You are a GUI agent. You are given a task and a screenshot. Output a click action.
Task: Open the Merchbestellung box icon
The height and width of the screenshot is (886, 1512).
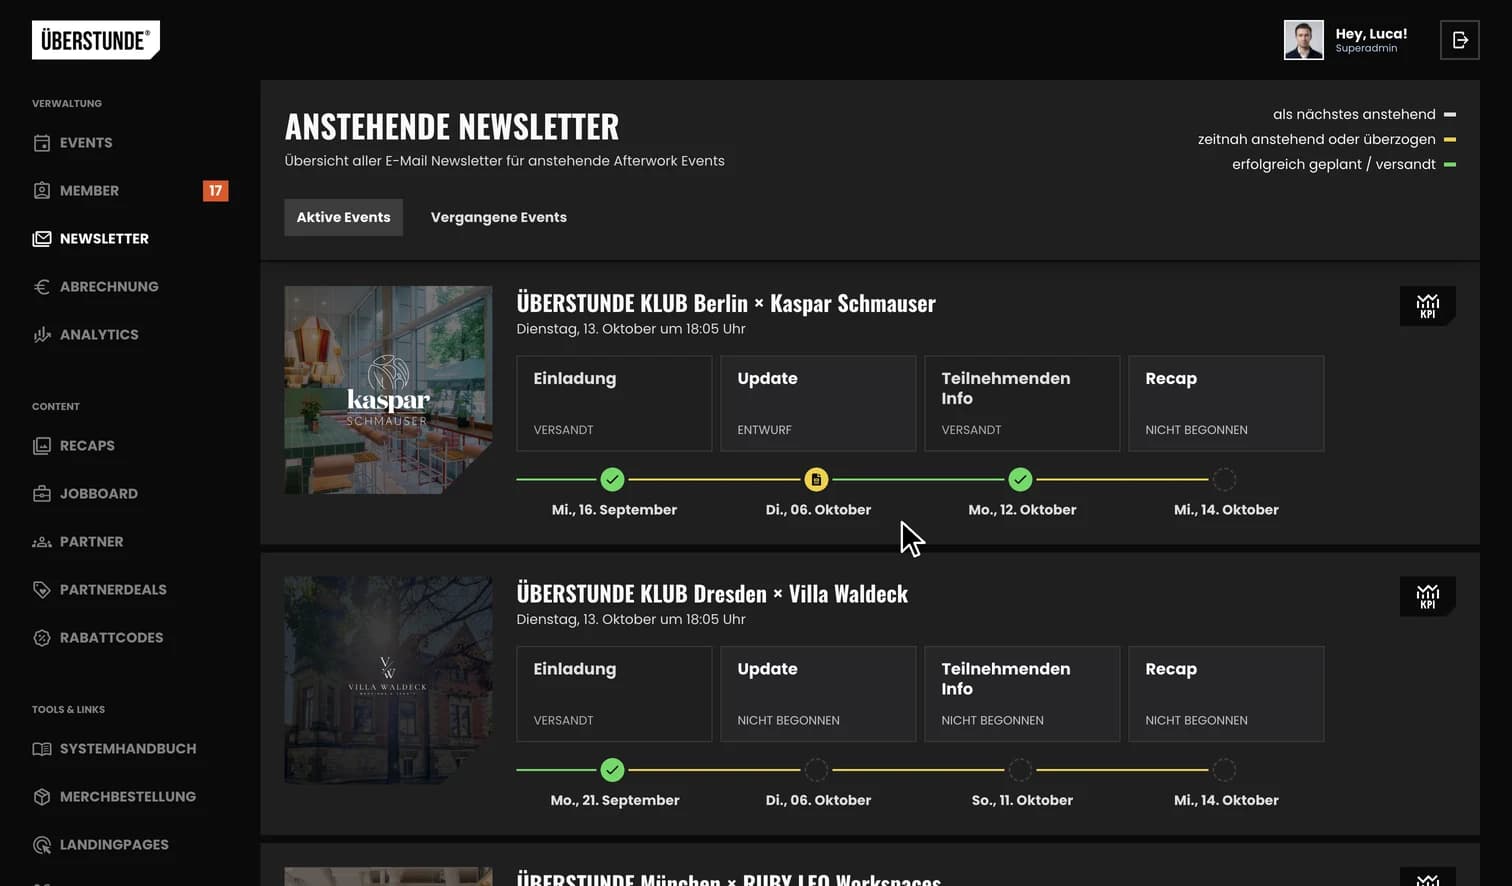click(42, 797)
